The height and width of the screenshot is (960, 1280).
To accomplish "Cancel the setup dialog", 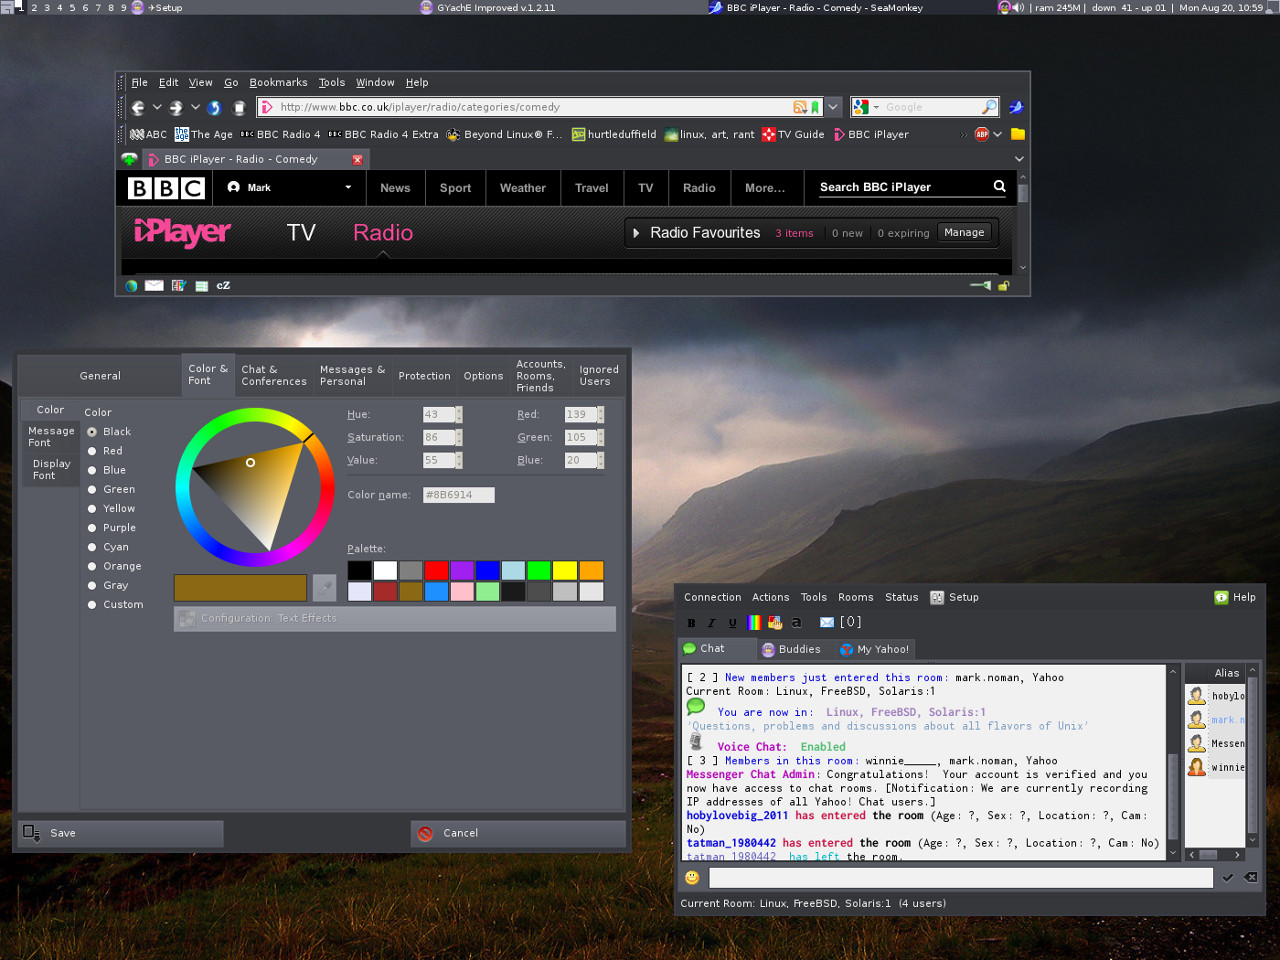I will click(x=518, y=833).
